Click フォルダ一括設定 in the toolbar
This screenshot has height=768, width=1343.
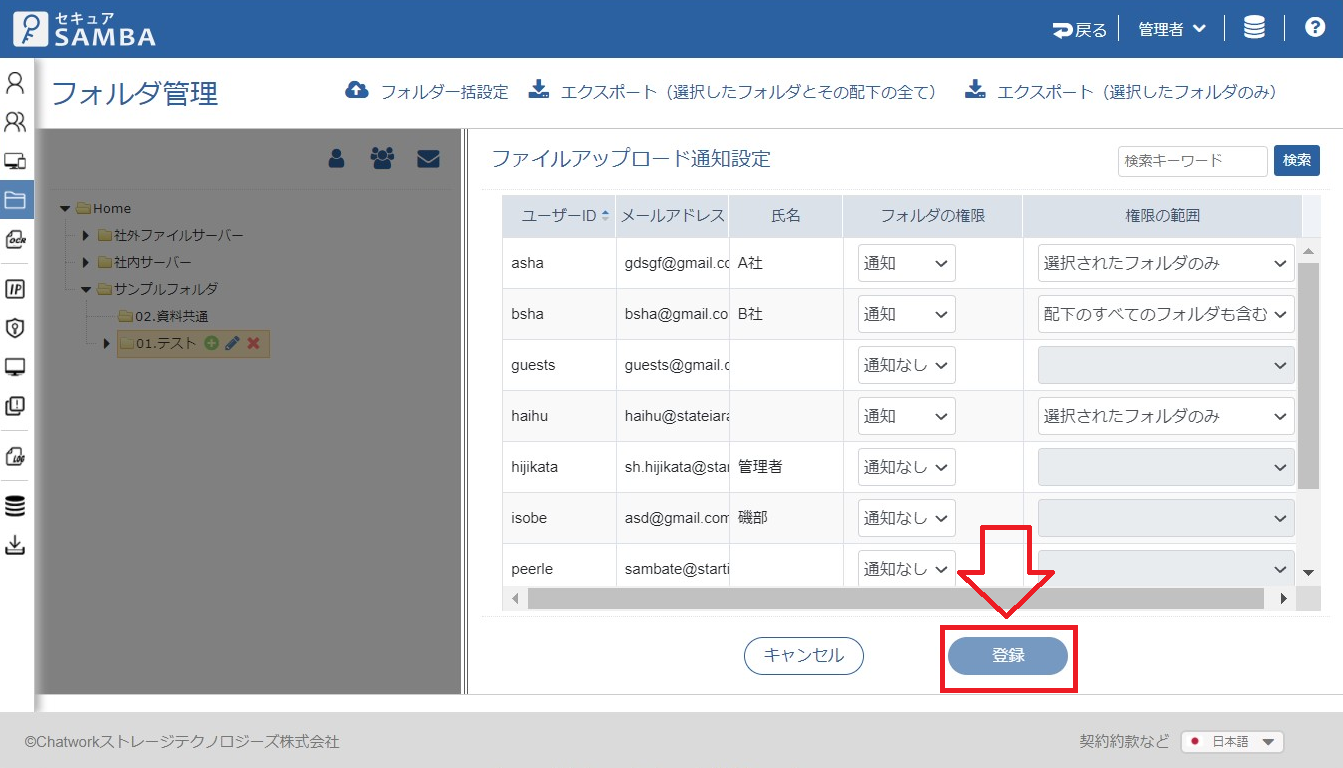pos(427,92)
